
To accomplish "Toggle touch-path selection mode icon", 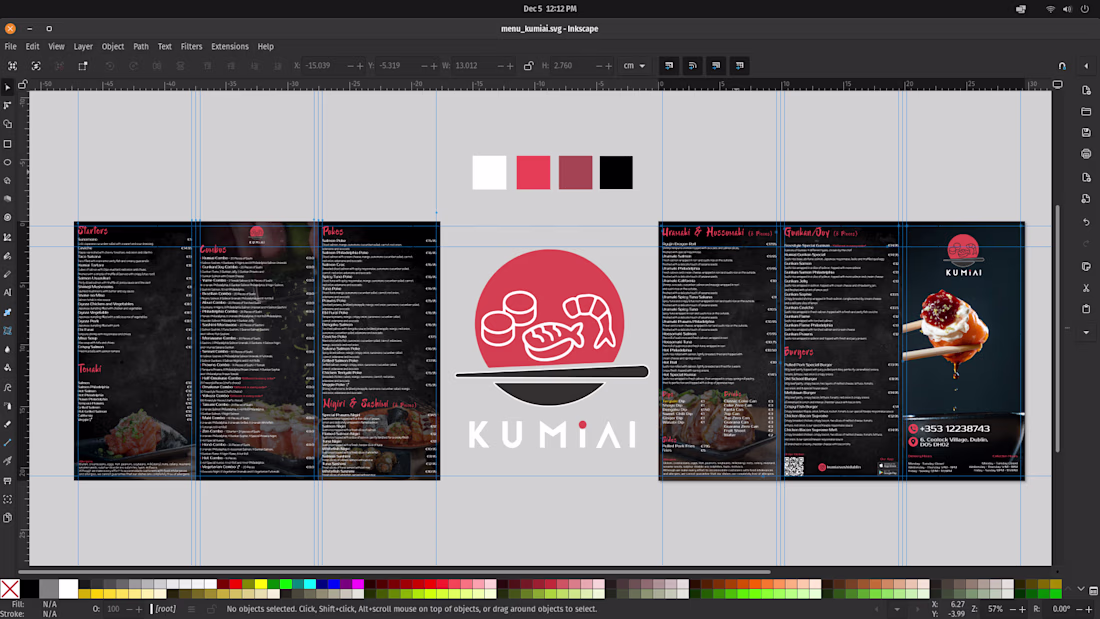I will coord(83,65).
